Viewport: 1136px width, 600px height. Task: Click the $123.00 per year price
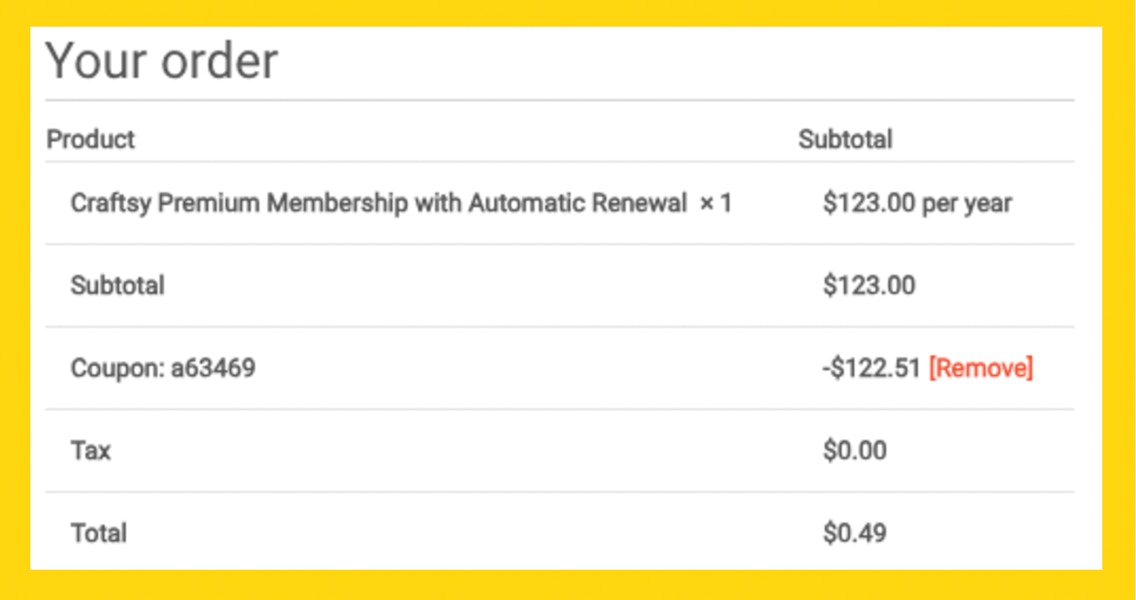coord(917,204)
